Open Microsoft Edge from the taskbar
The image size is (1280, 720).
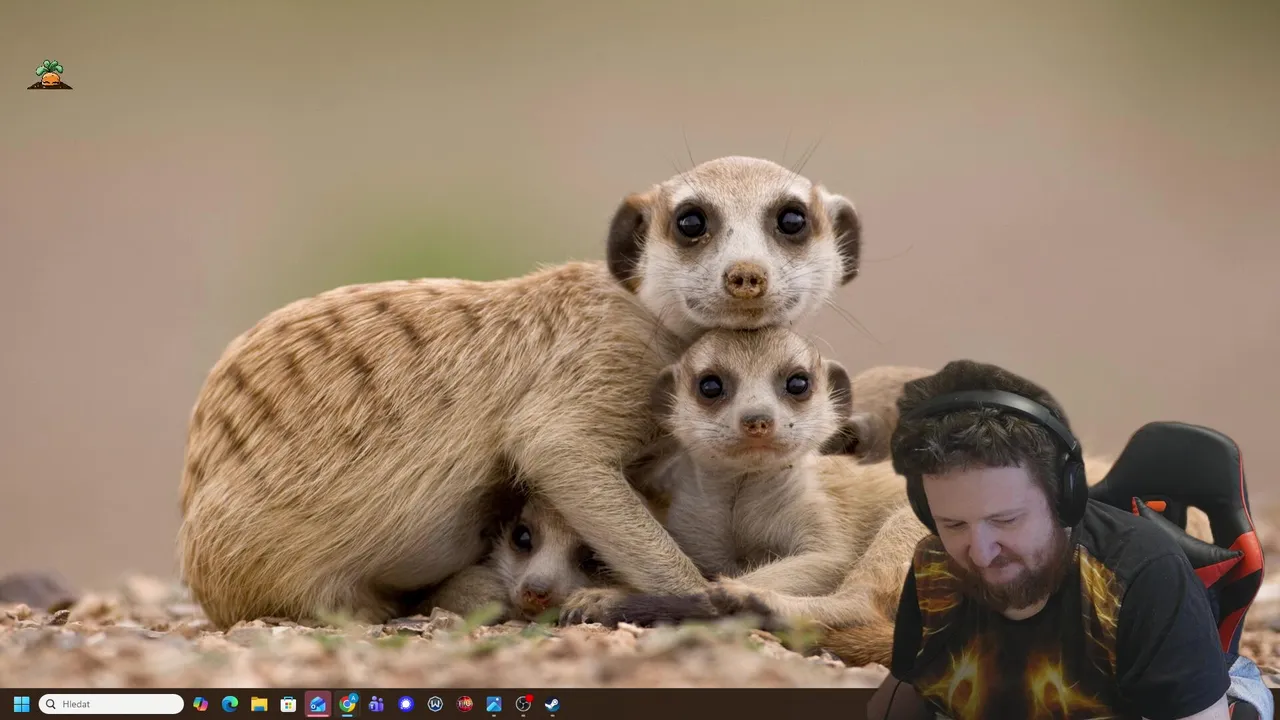230,704
